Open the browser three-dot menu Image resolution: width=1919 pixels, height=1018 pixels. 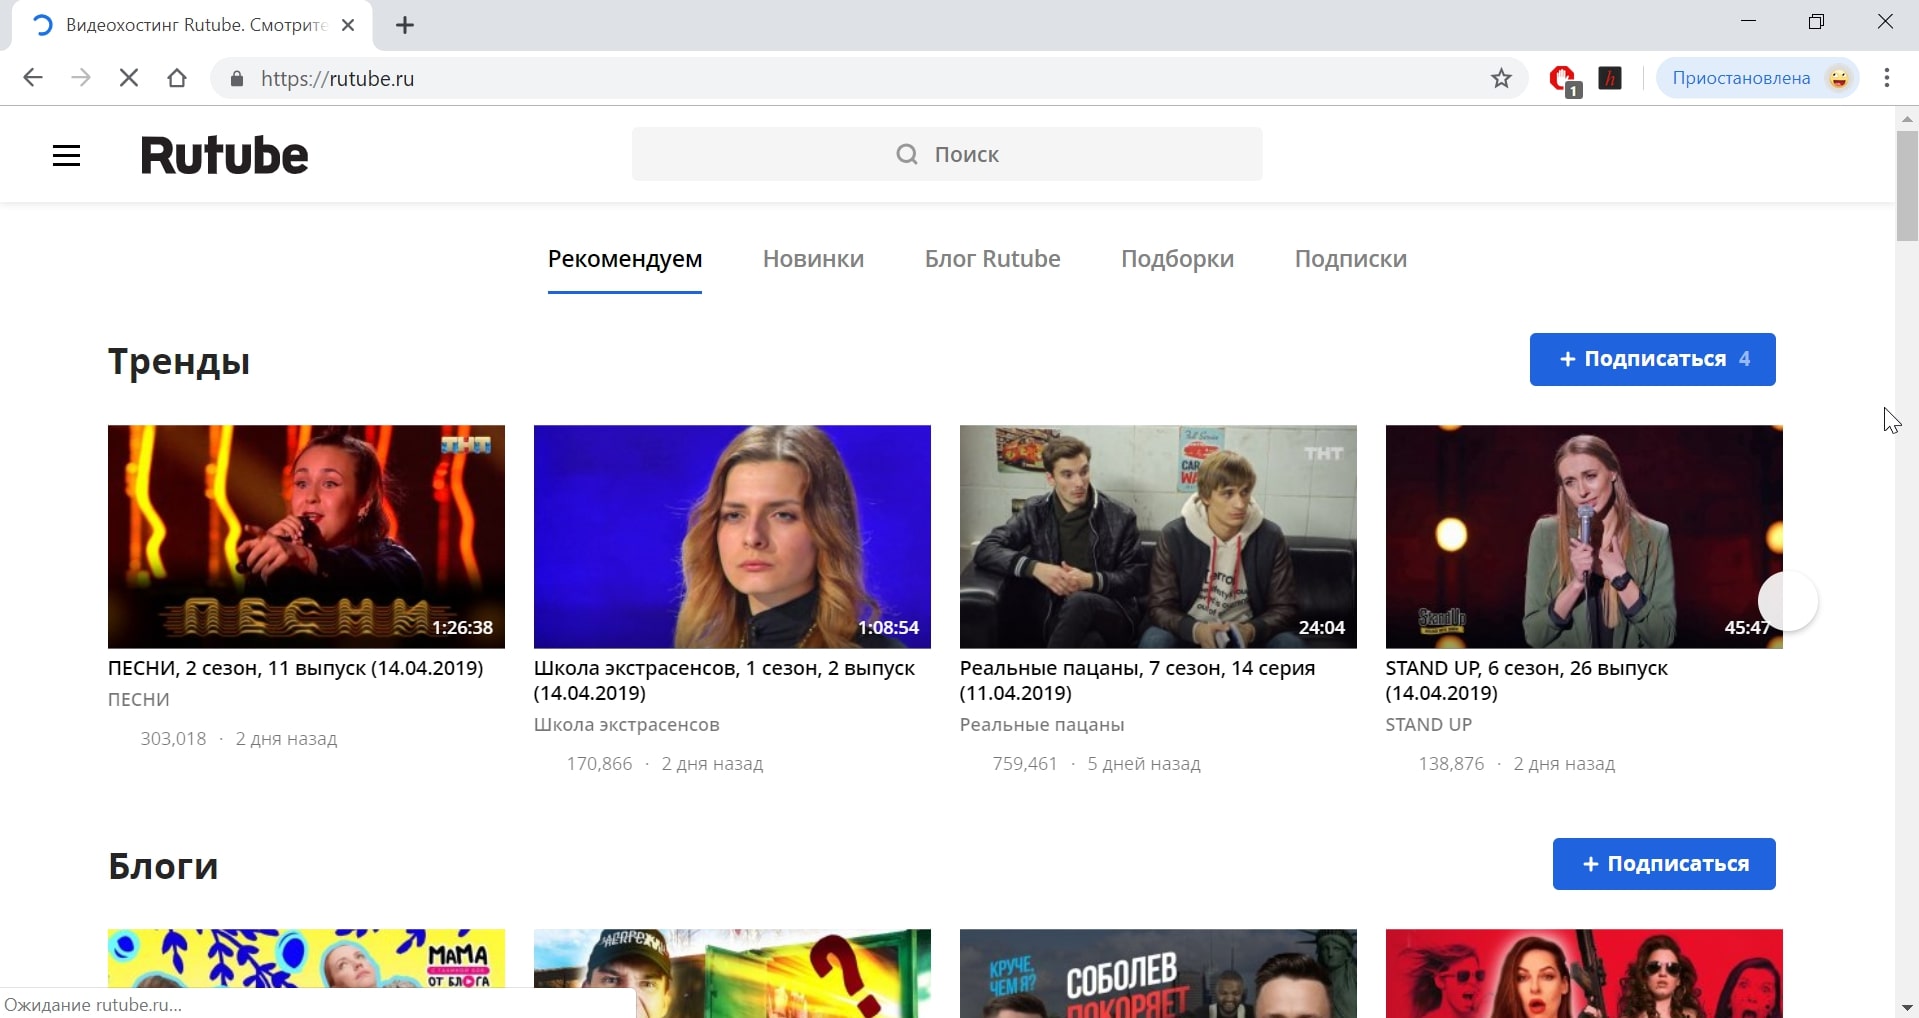tap(1887, 78)
